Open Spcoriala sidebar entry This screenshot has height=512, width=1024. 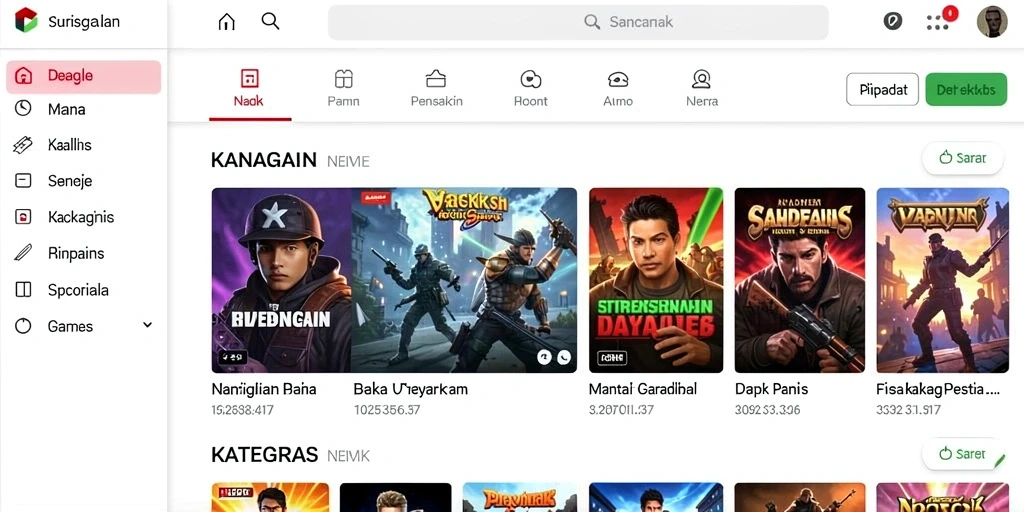84,290
